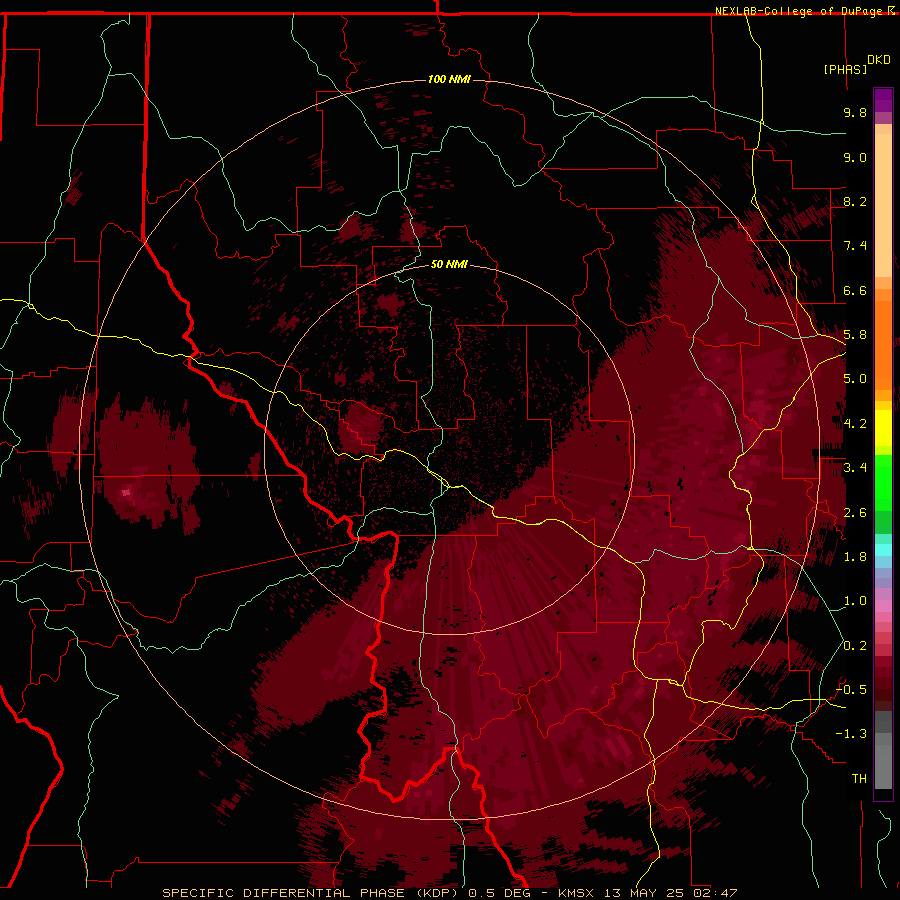Click the 1.8 scale value
The height and width of the screenshot is (900, 900).
pyautogui.click(x=855, y=557)
